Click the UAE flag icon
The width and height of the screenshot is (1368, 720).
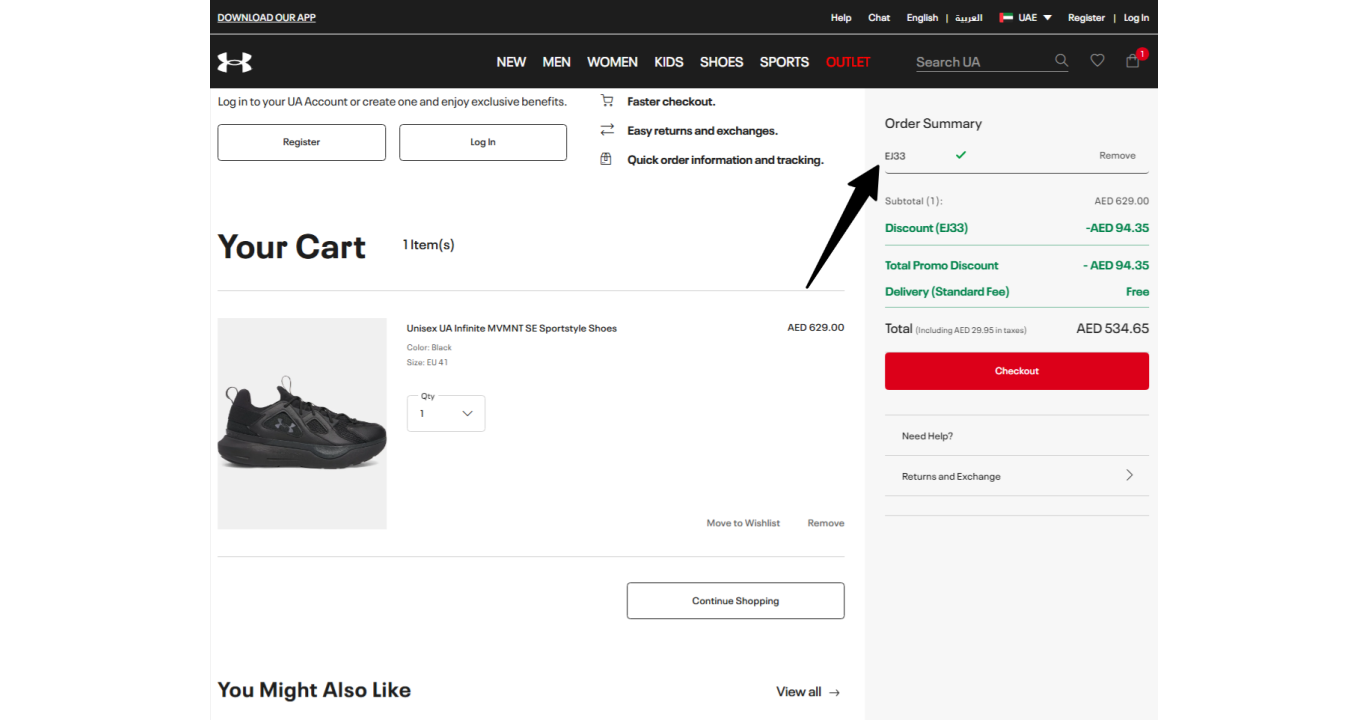click(1006, 17)
